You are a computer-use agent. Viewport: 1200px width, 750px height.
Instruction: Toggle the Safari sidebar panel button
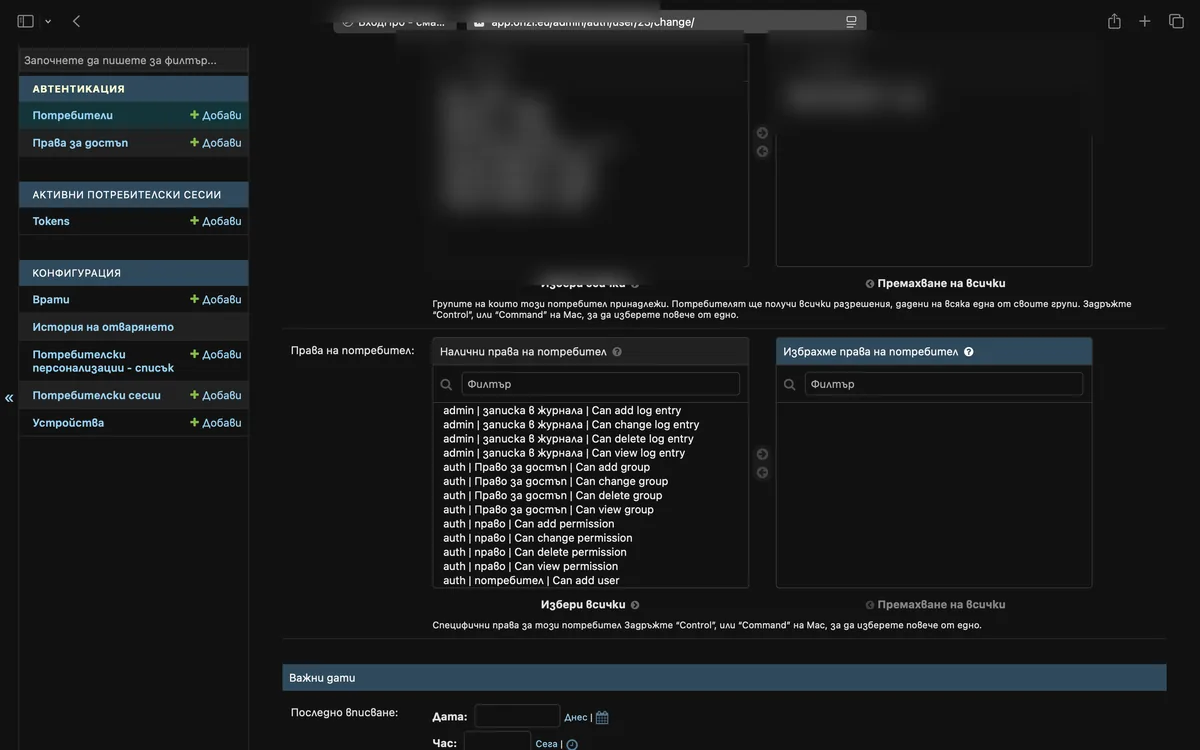click(26, 21)
